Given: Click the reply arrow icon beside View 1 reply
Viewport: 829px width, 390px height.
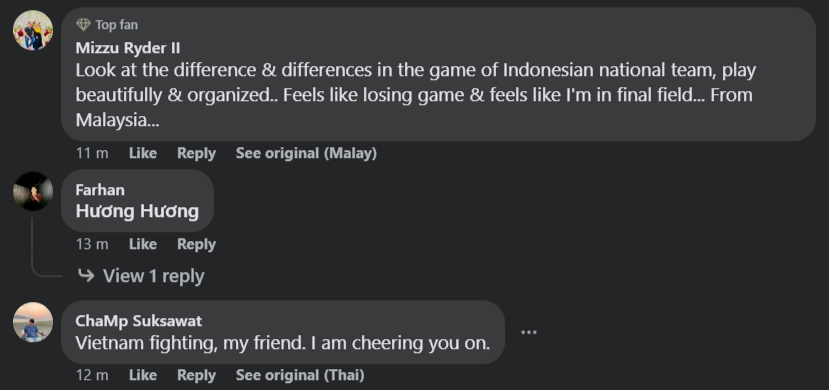Looking at the screenshot, I should pos(86,276).
